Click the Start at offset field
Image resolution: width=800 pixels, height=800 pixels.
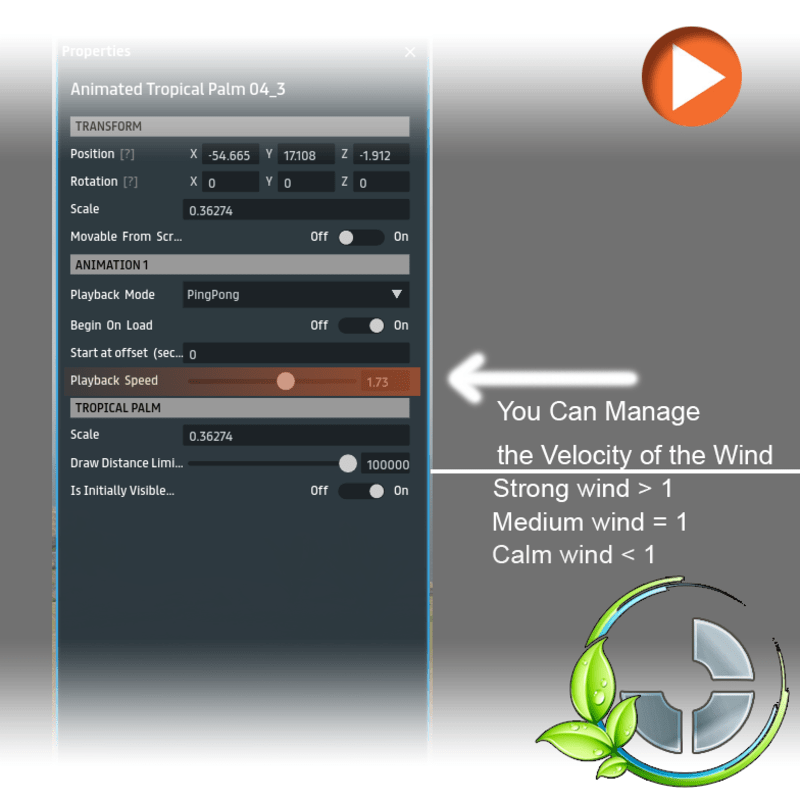pos(297,353)
